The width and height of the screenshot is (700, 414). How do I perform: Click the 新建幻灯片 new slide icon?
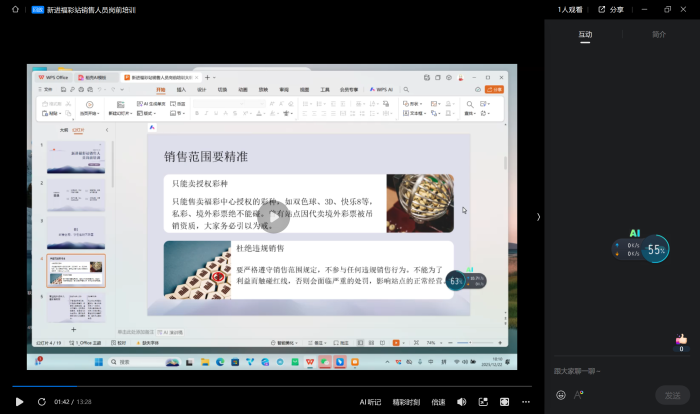coord(121,105)
